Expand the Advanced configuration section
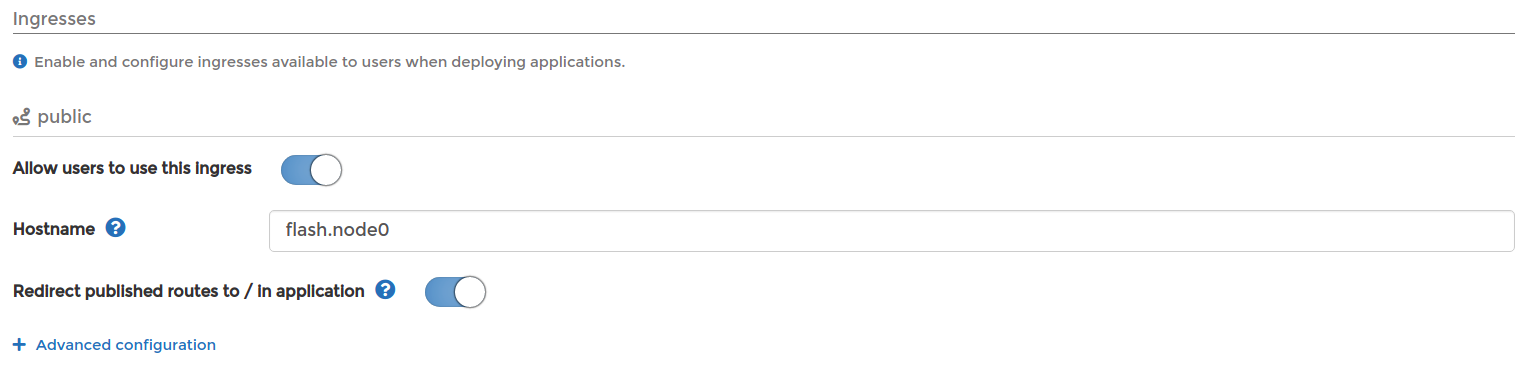 click(125, 345)
